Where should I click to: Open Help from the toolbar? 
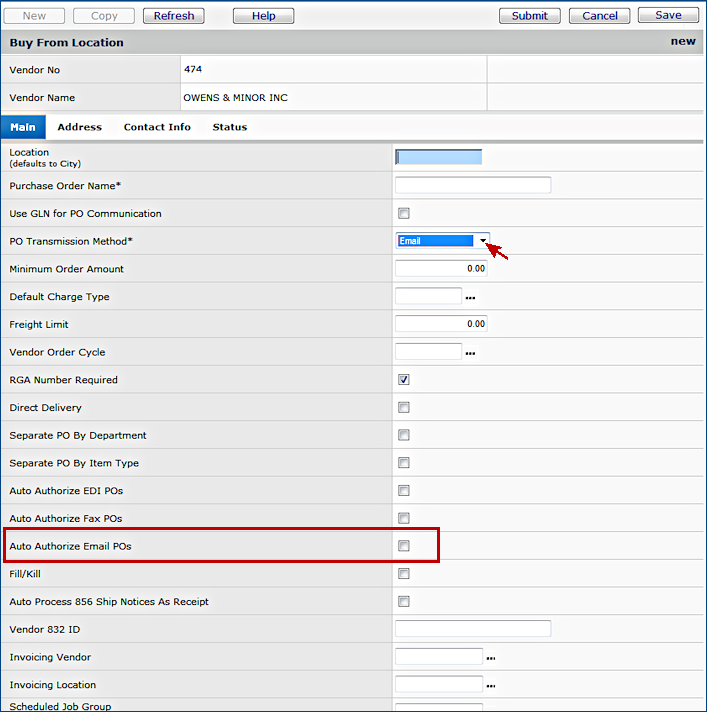(263, 16)
